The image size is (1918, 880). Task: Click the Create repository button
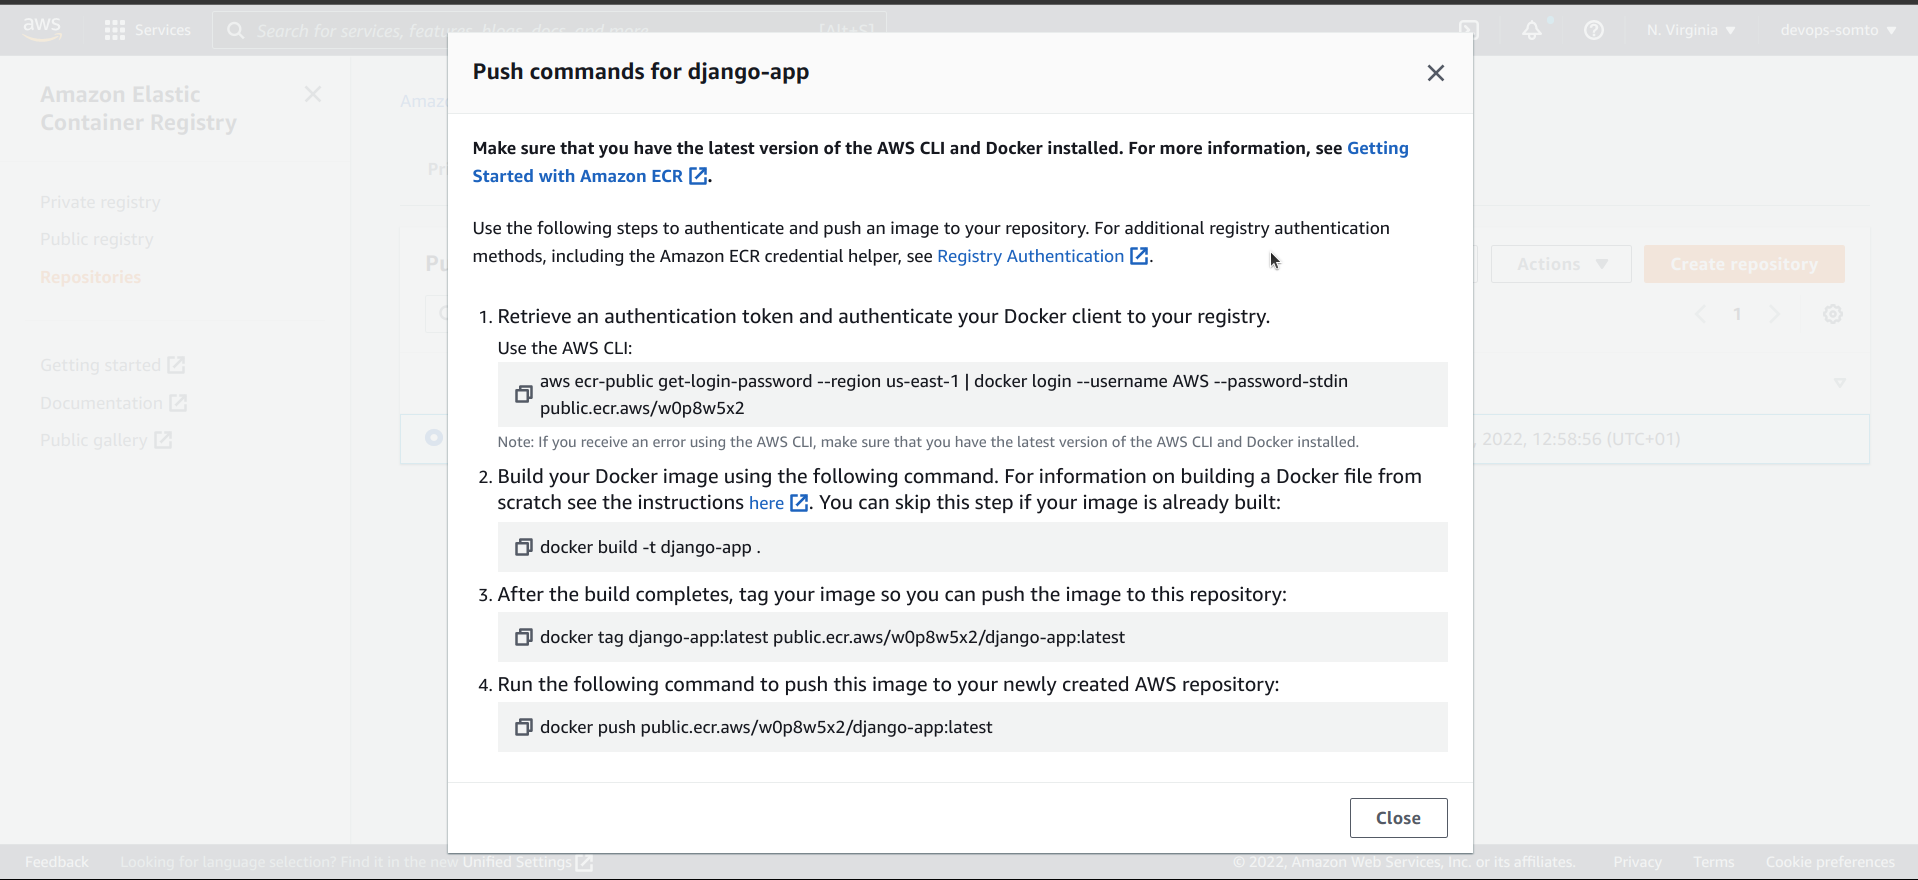pyautogui.click(x=1743, y=264)
